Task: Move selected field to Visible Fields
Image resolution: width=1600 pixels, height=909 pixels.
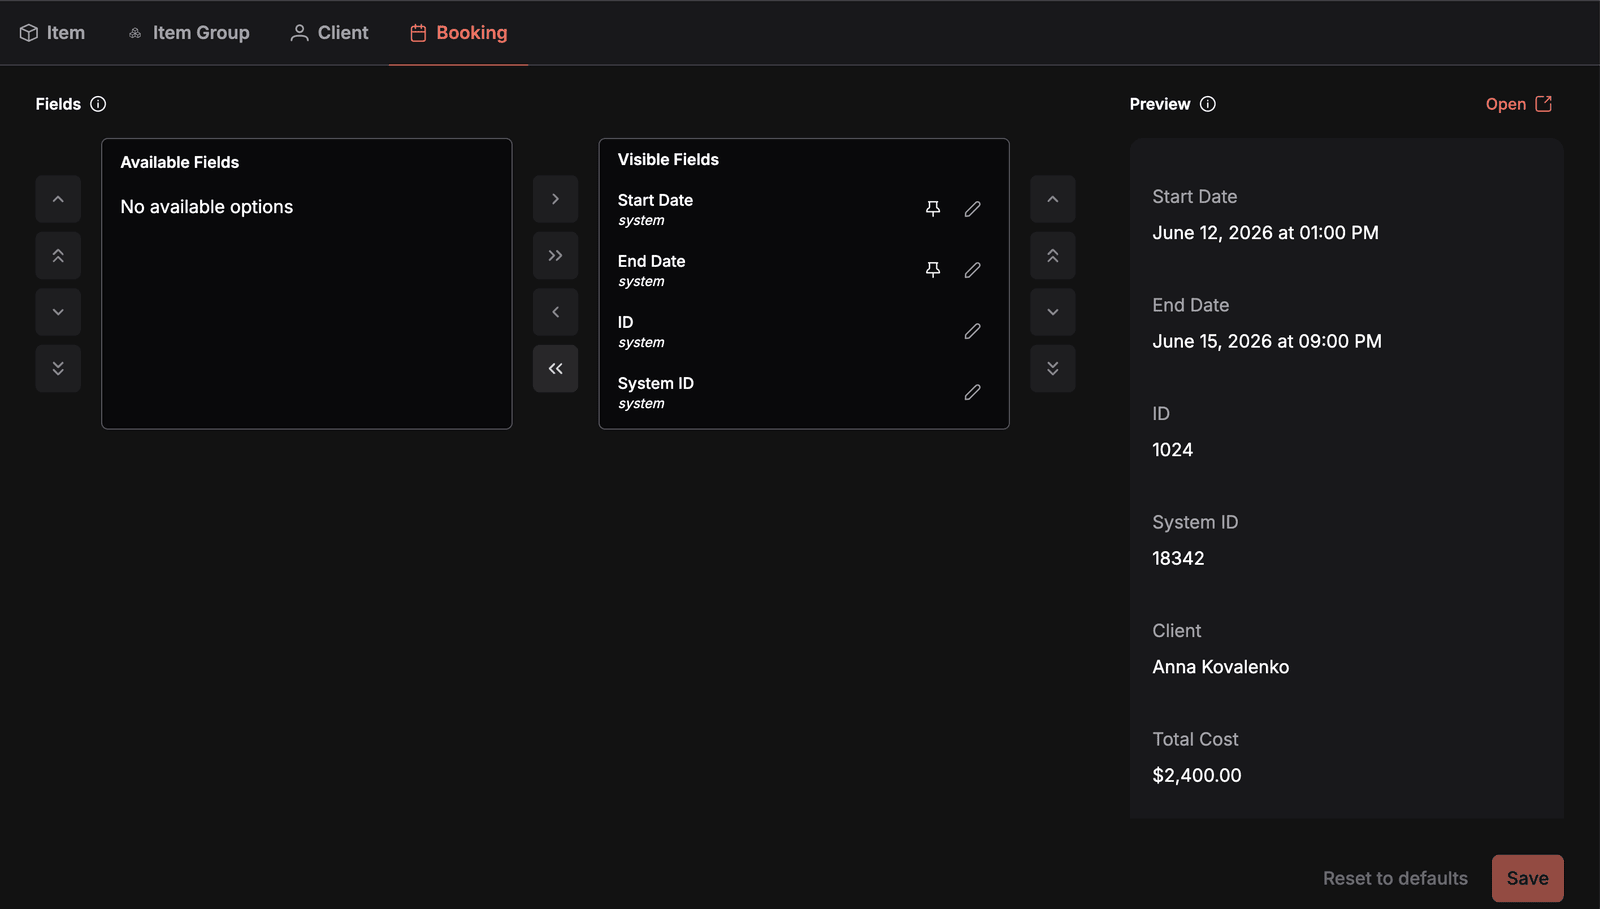Action: 556,199
